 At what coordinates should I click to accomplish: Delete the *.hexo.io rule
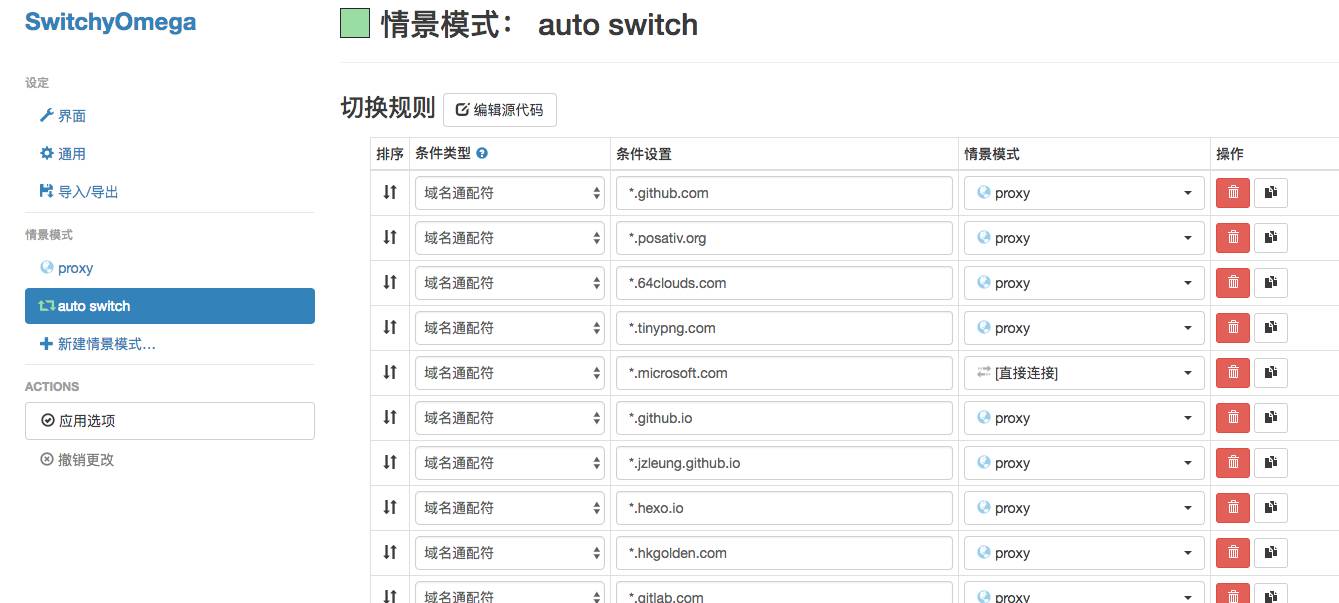1232,508
